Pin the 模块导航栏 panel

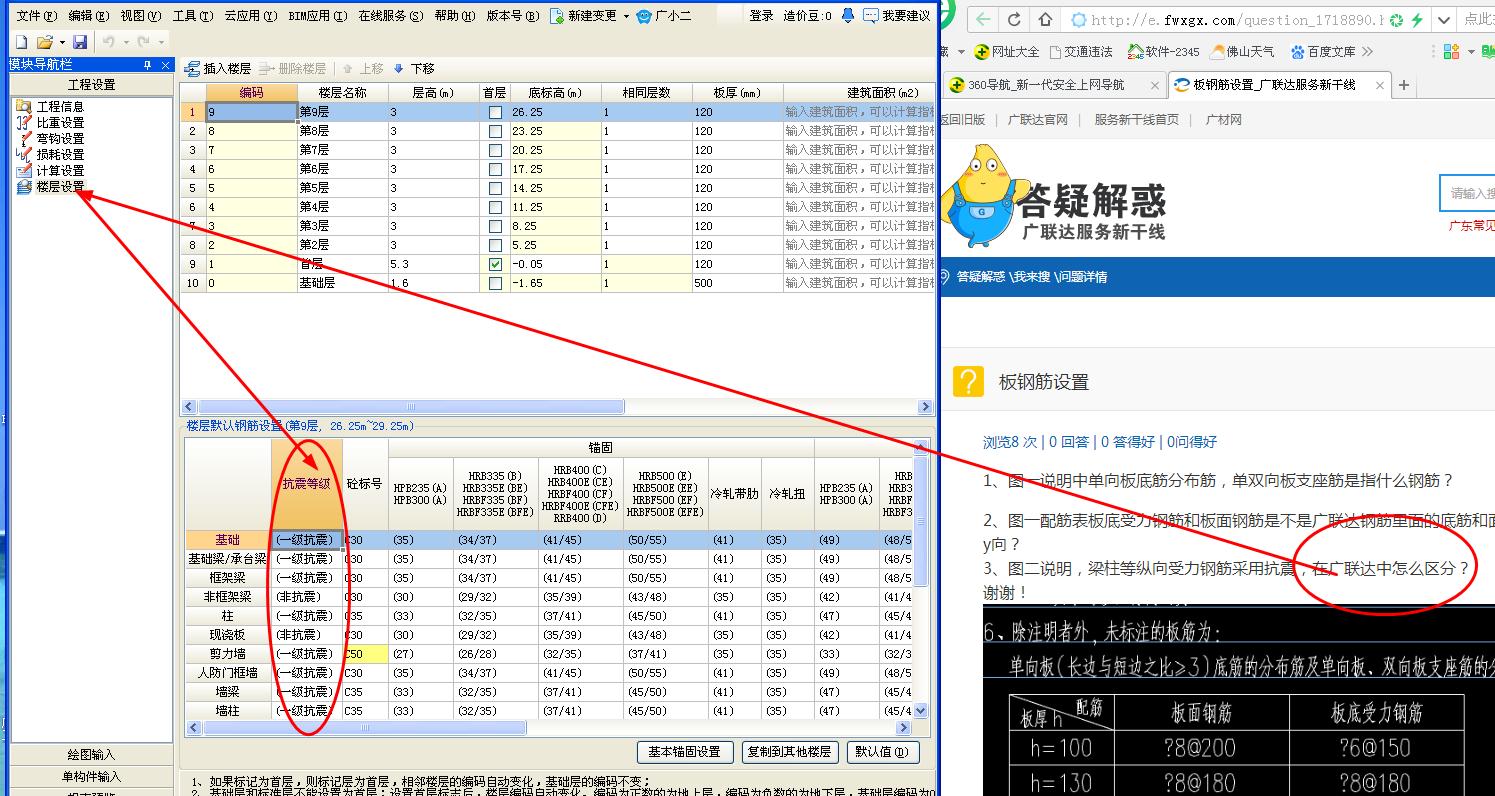tap(147, 64)
